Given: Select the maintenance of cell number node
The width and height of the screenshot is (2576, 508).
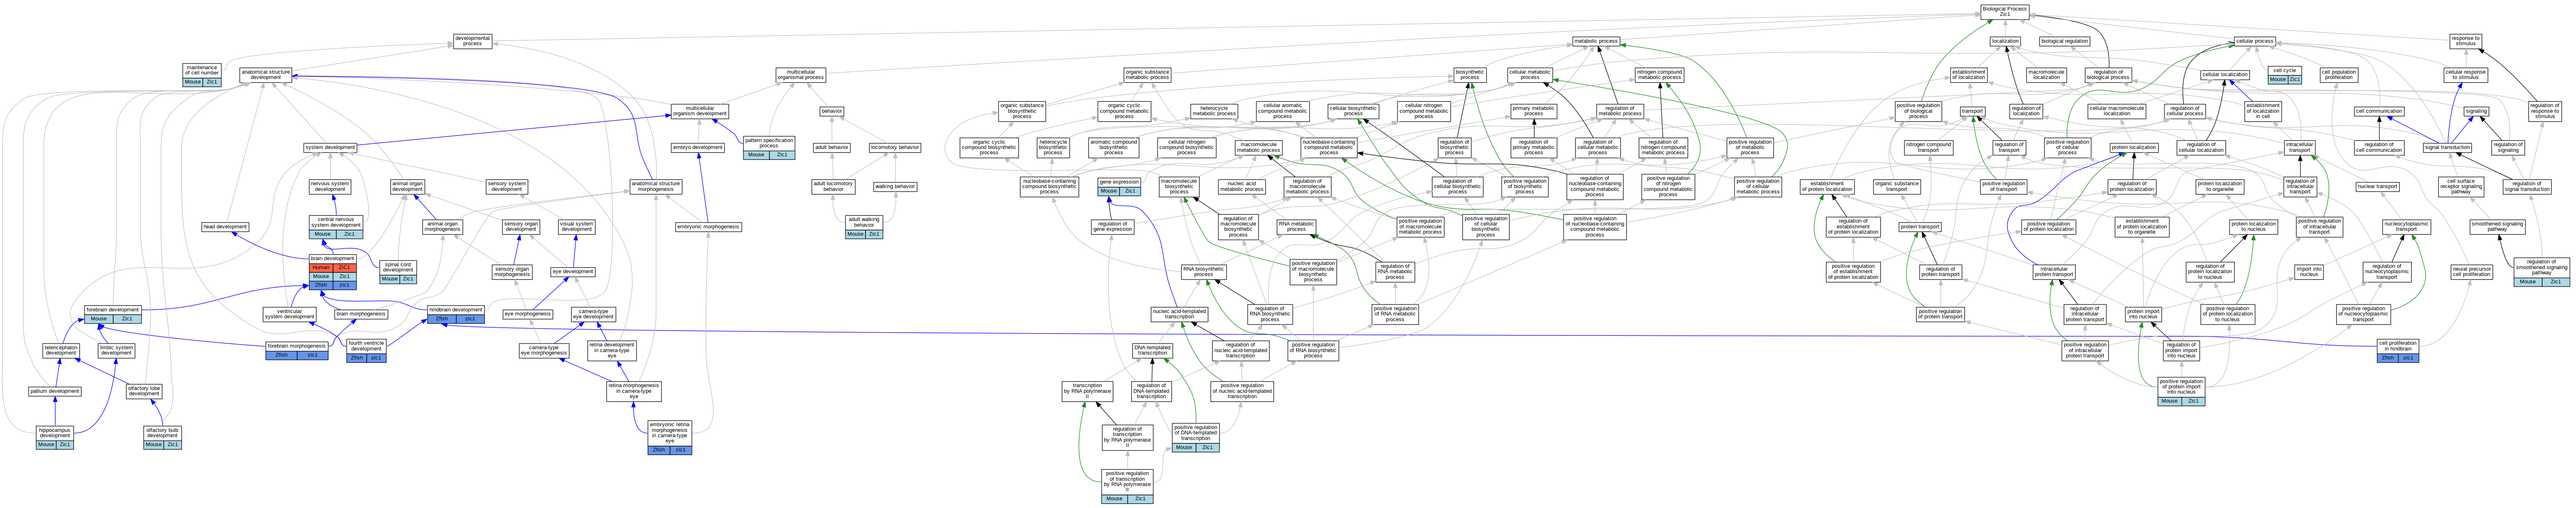Looking at the screenshot, I should point(202,74).
